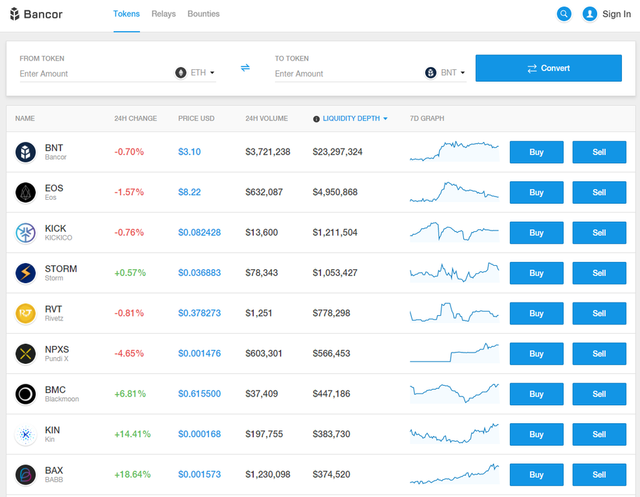The image size is (640, 497).
Task: Swap from and to tokens arrows
Action: [245, 68]
